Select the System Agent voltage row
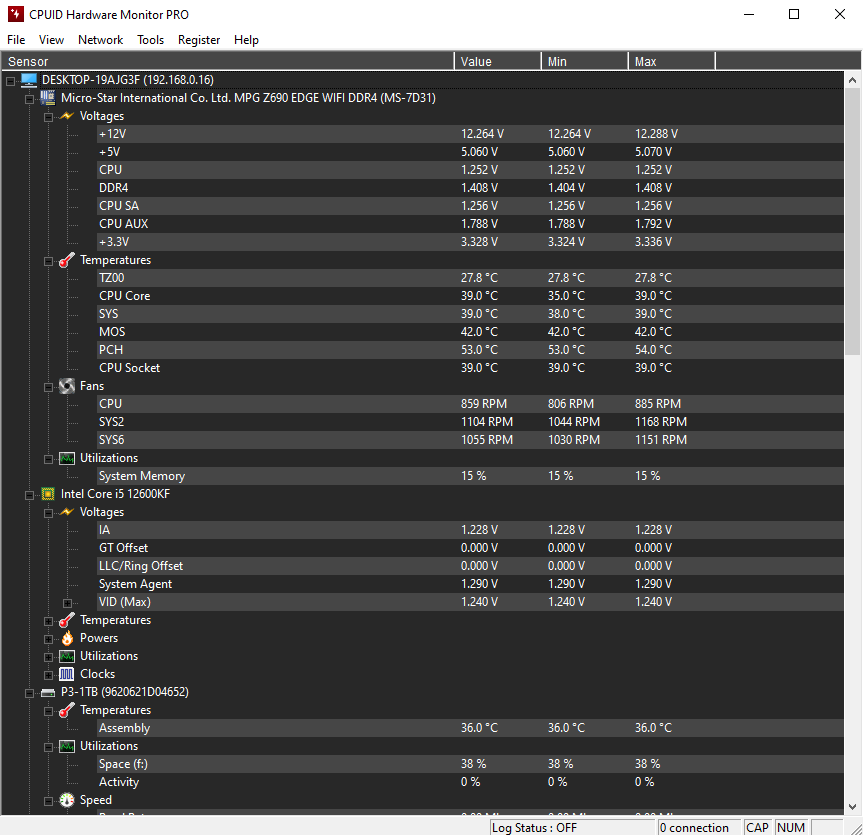 pos(470,584)
